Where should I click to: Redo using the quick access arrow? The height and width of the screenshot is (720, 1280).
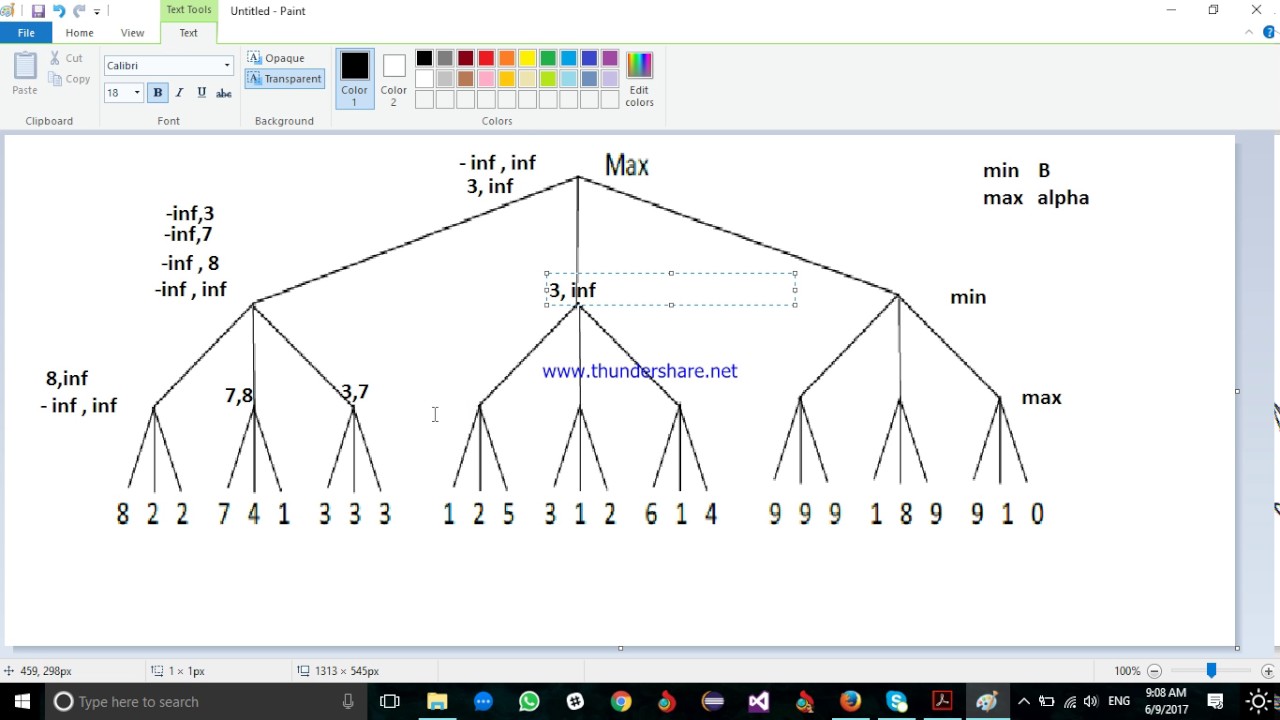coord(79,11)
